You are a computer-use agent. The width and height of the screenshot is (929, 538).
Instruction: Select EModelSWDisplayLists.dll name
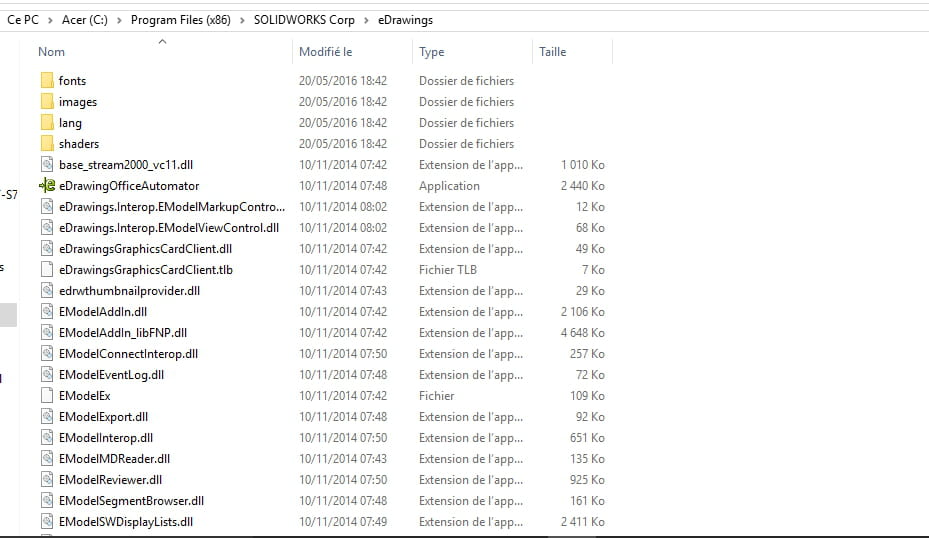pyautogui.click(x=126, y=521)
